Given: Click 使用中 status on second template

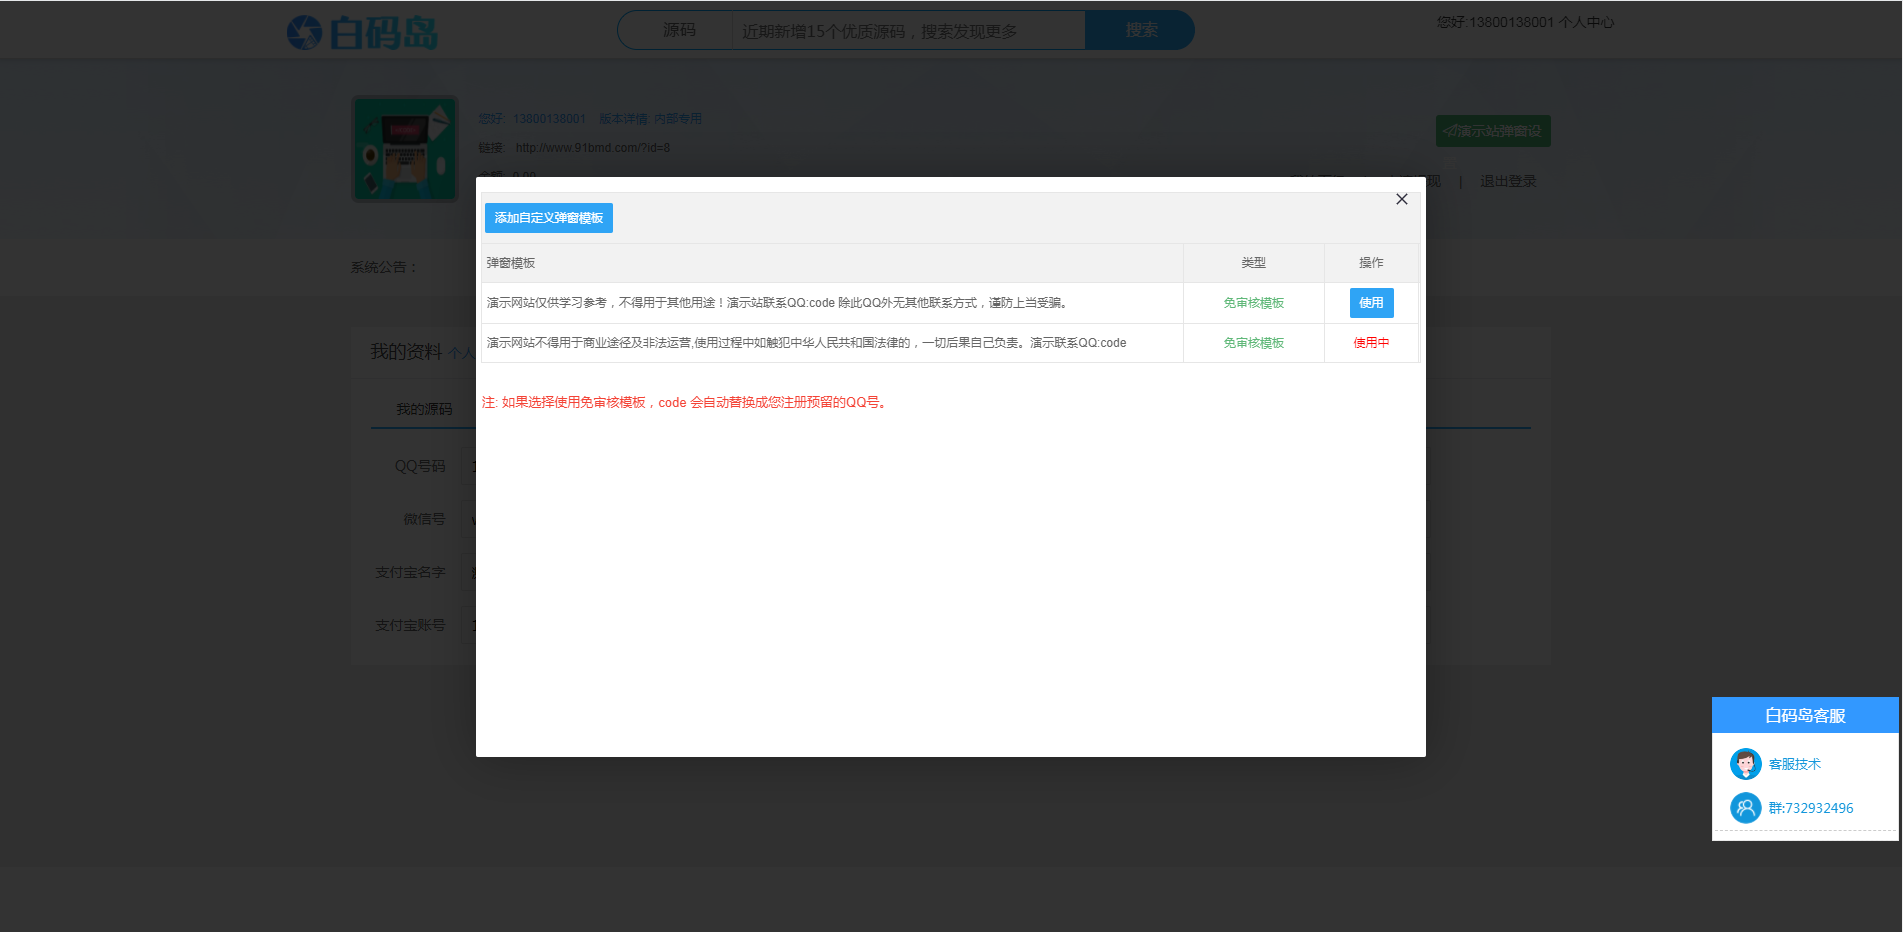Looking at the screenshot, I should point(1371,342).
